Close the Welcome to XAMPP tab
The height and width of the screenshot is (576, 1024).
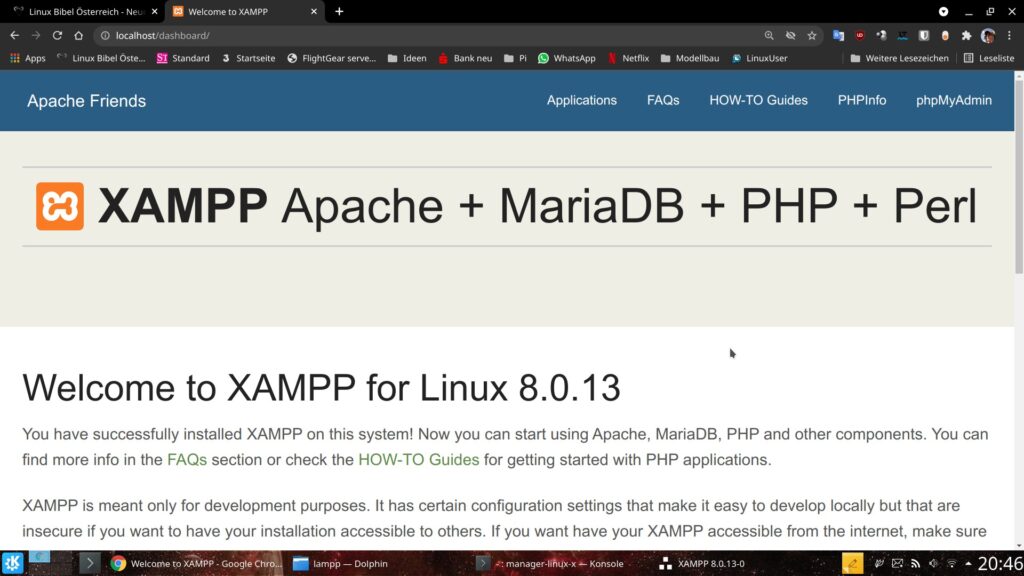click(313, 11)
